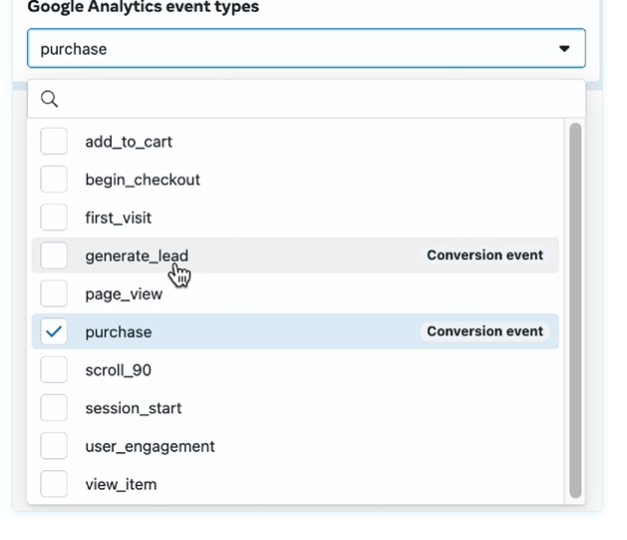Click the purchase option label in list

point(118,332)
